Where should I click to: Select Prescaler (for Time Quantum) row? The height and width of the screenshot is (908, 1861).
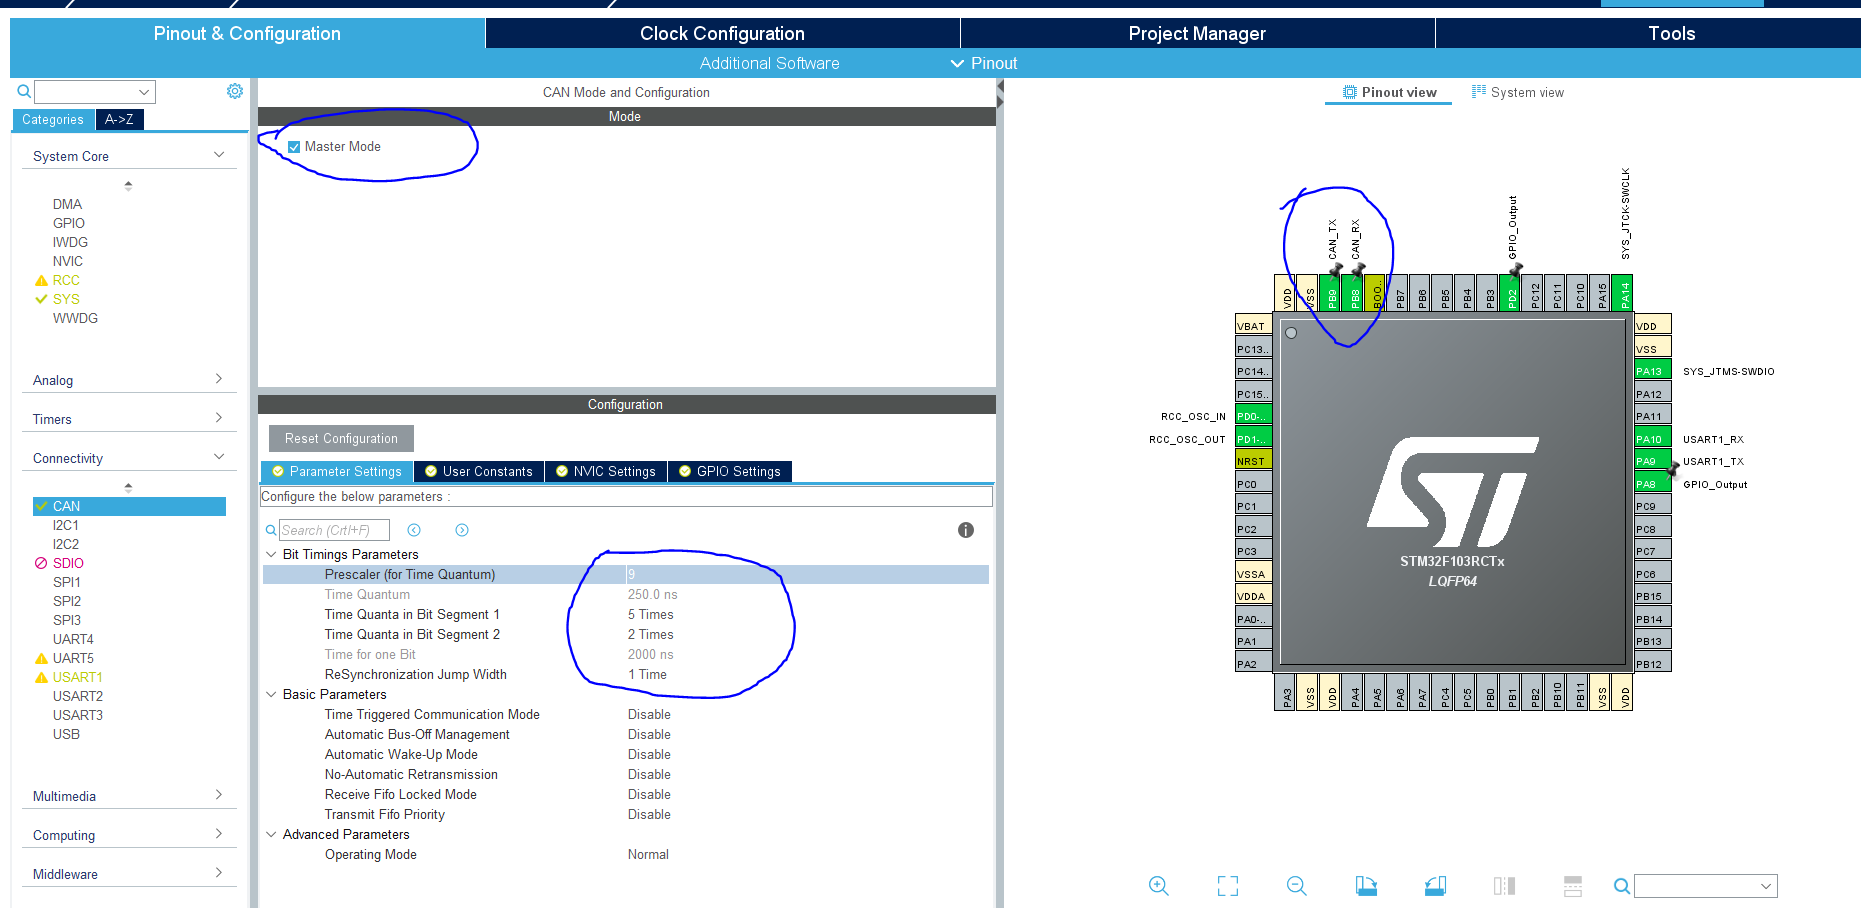(626, 574)
